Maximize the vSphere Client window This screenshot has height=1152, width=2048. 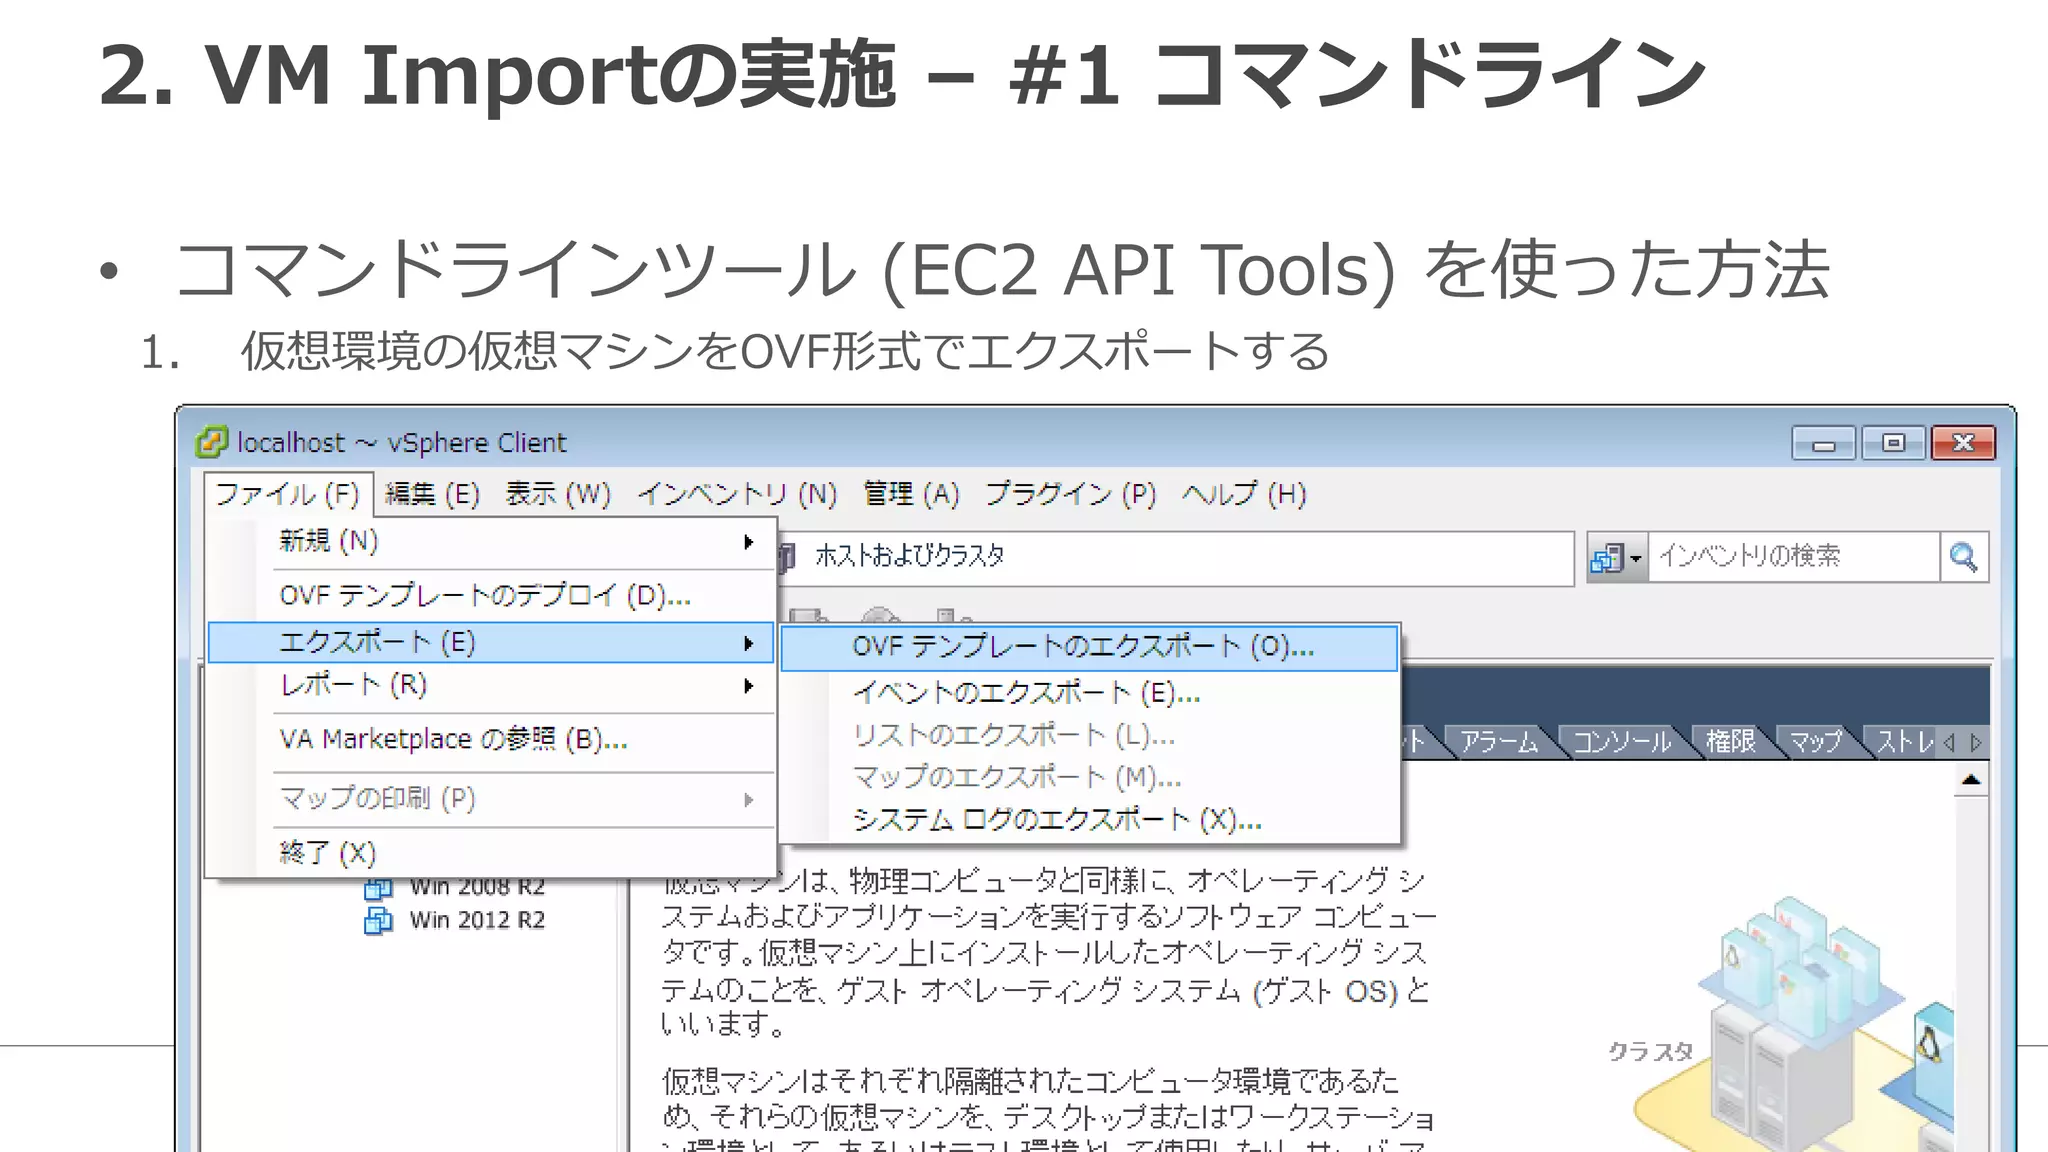1893,443
